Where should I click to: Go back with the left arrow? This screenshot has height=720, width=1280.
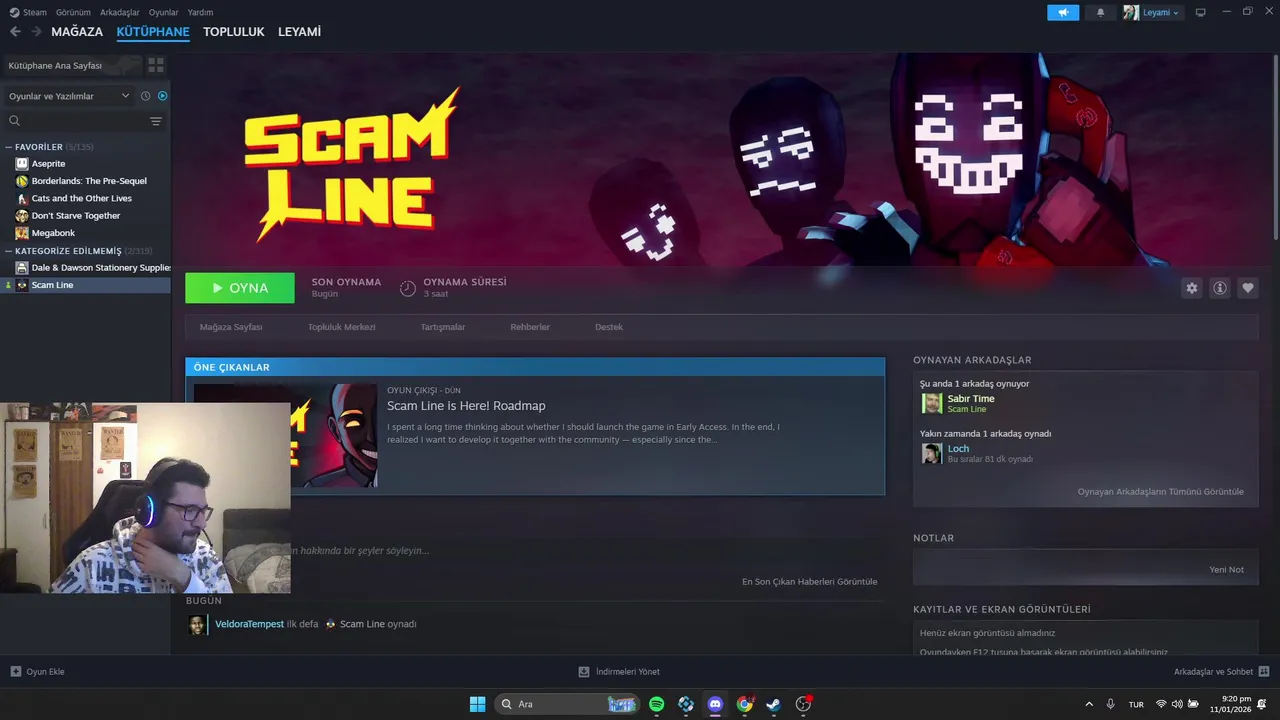(15, 32)
